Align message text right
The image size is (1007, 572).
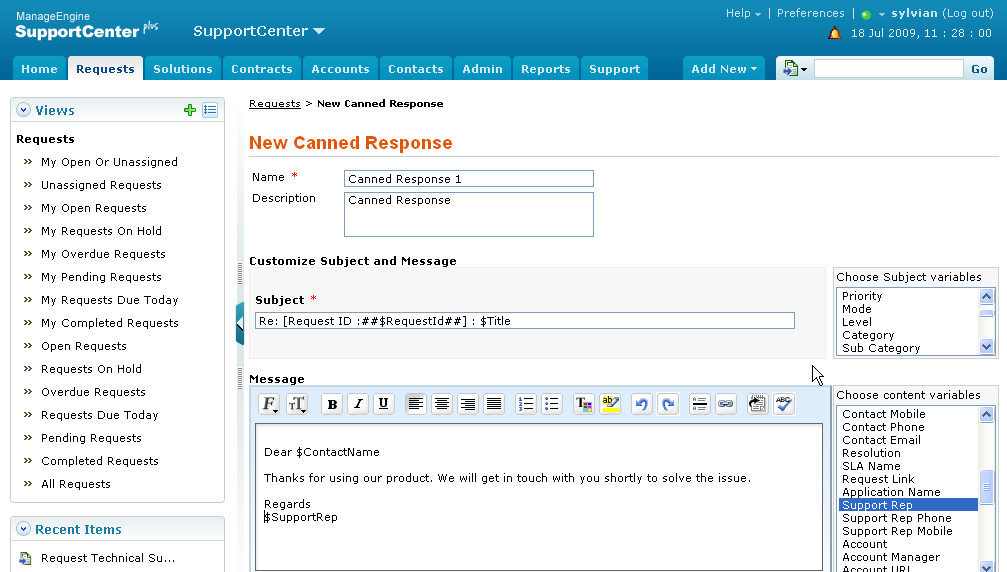pos(468,404)
